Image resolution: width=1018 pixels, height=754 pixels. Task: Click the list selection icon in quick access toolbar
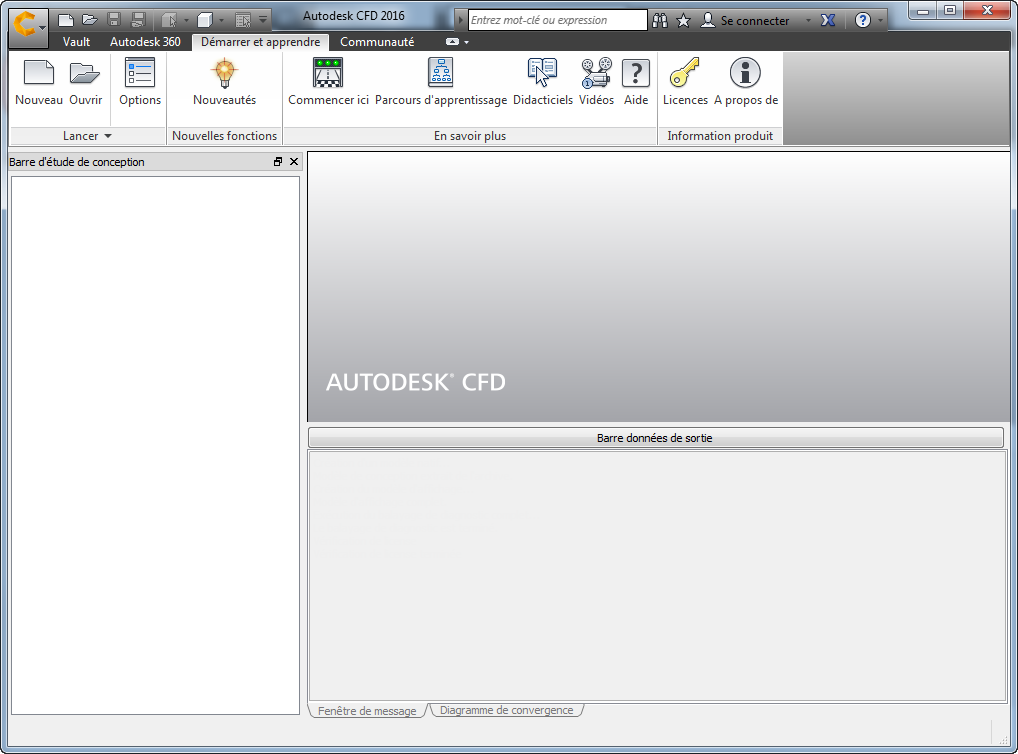pos(243,20)
